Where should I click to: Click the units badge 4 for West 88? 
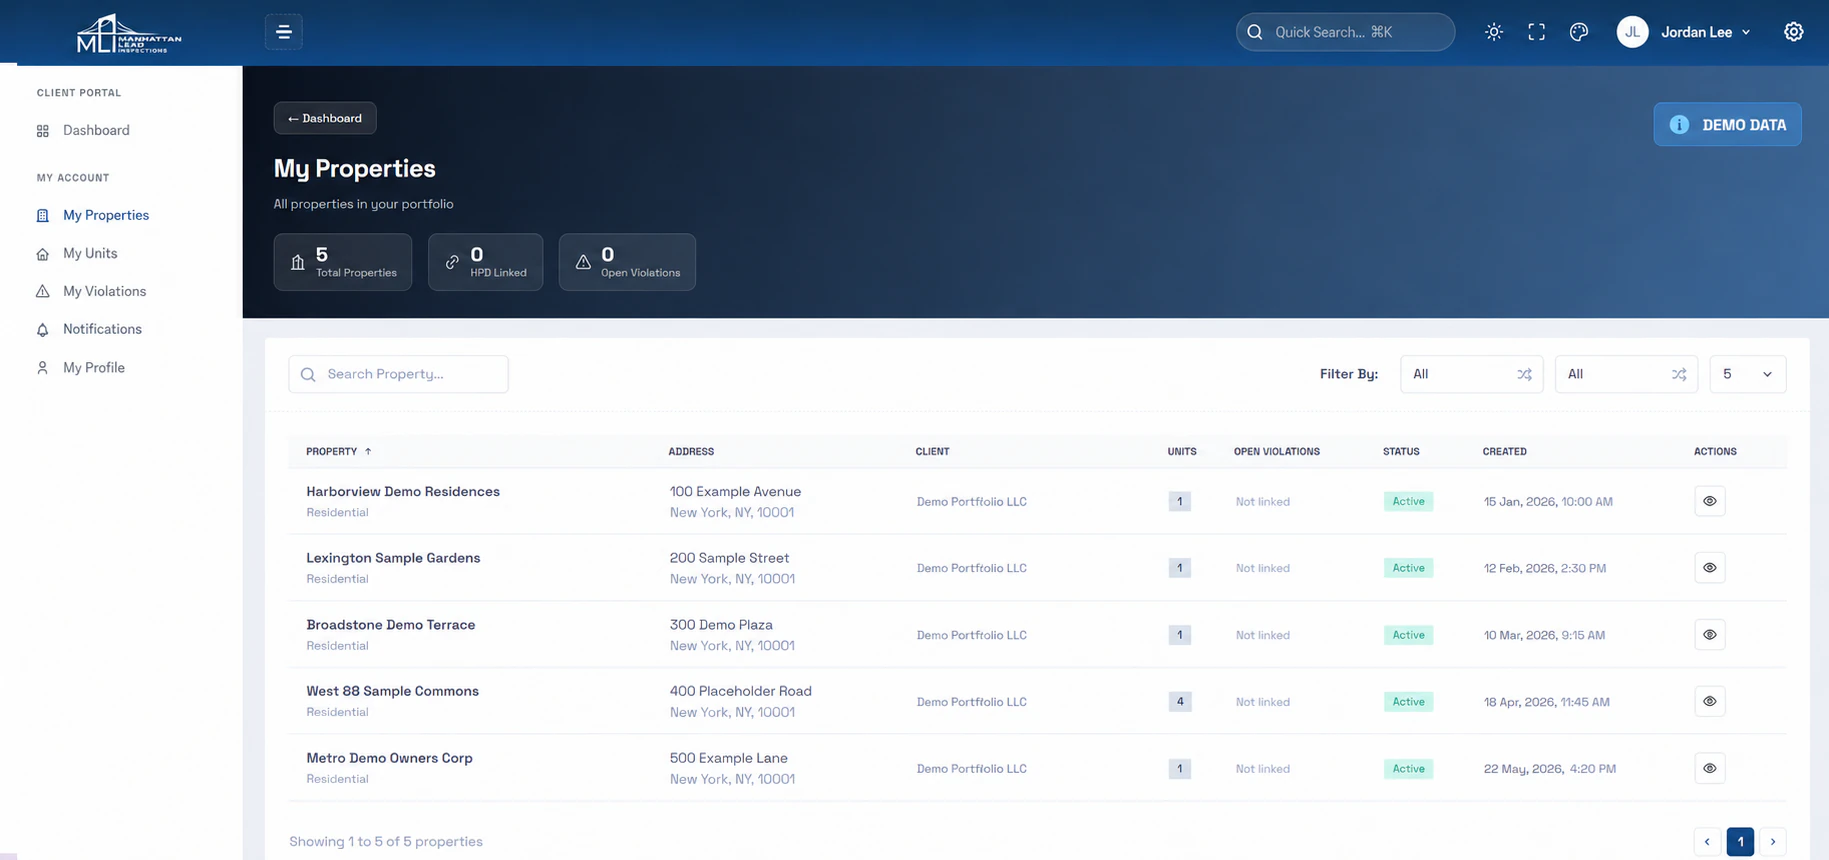click(x=1180, y=701)
